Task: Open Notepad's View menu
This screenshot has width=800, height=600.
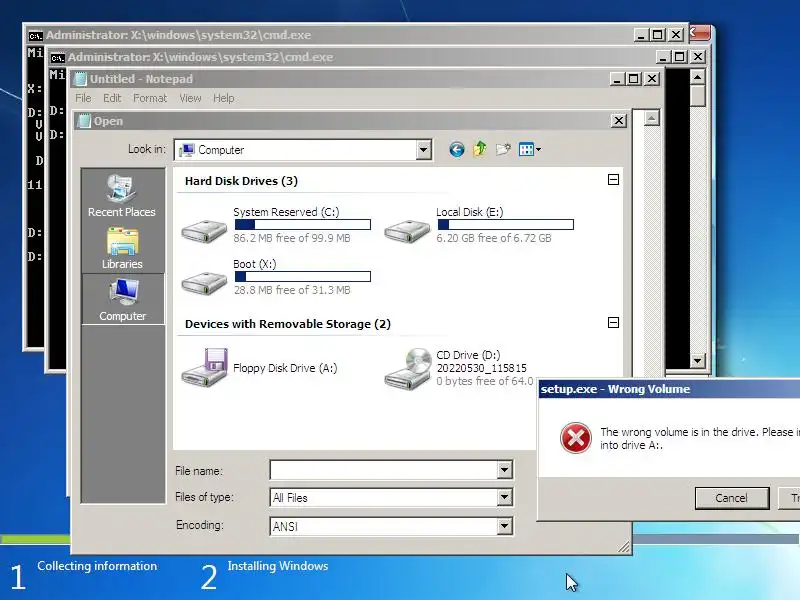Action: point(190,98)
